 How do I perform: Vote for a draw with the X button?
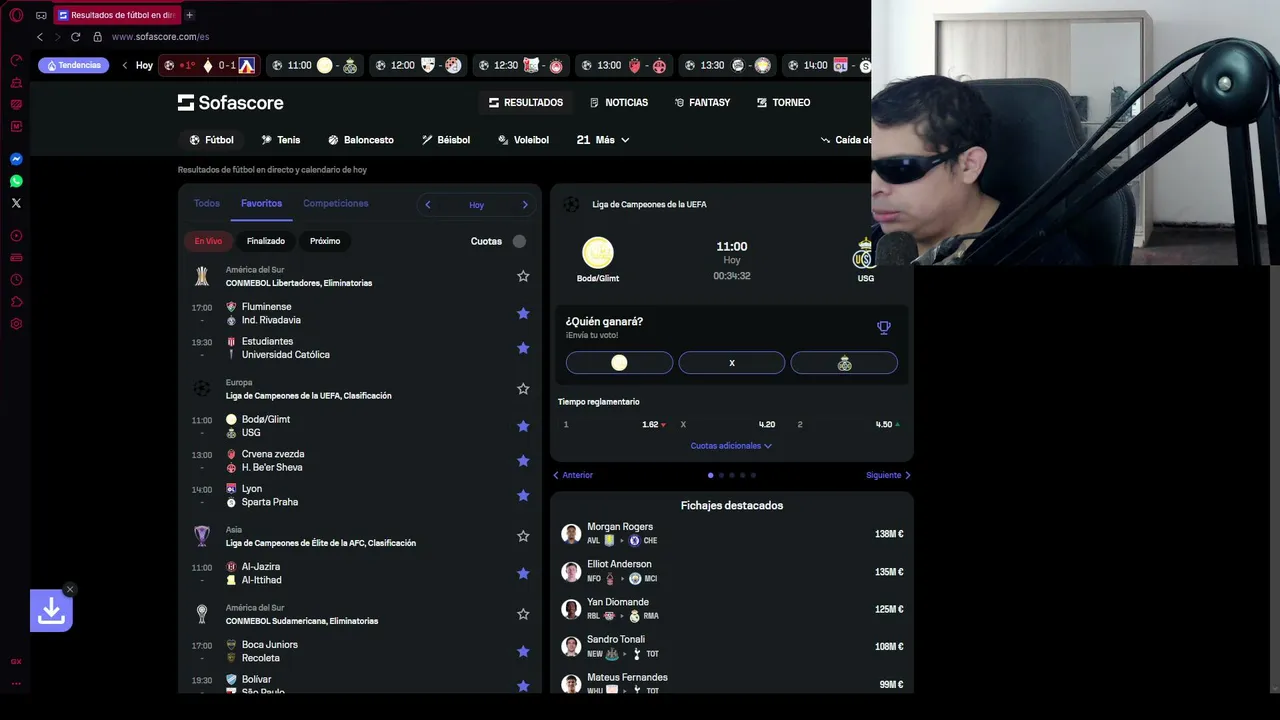pos(732,363)
